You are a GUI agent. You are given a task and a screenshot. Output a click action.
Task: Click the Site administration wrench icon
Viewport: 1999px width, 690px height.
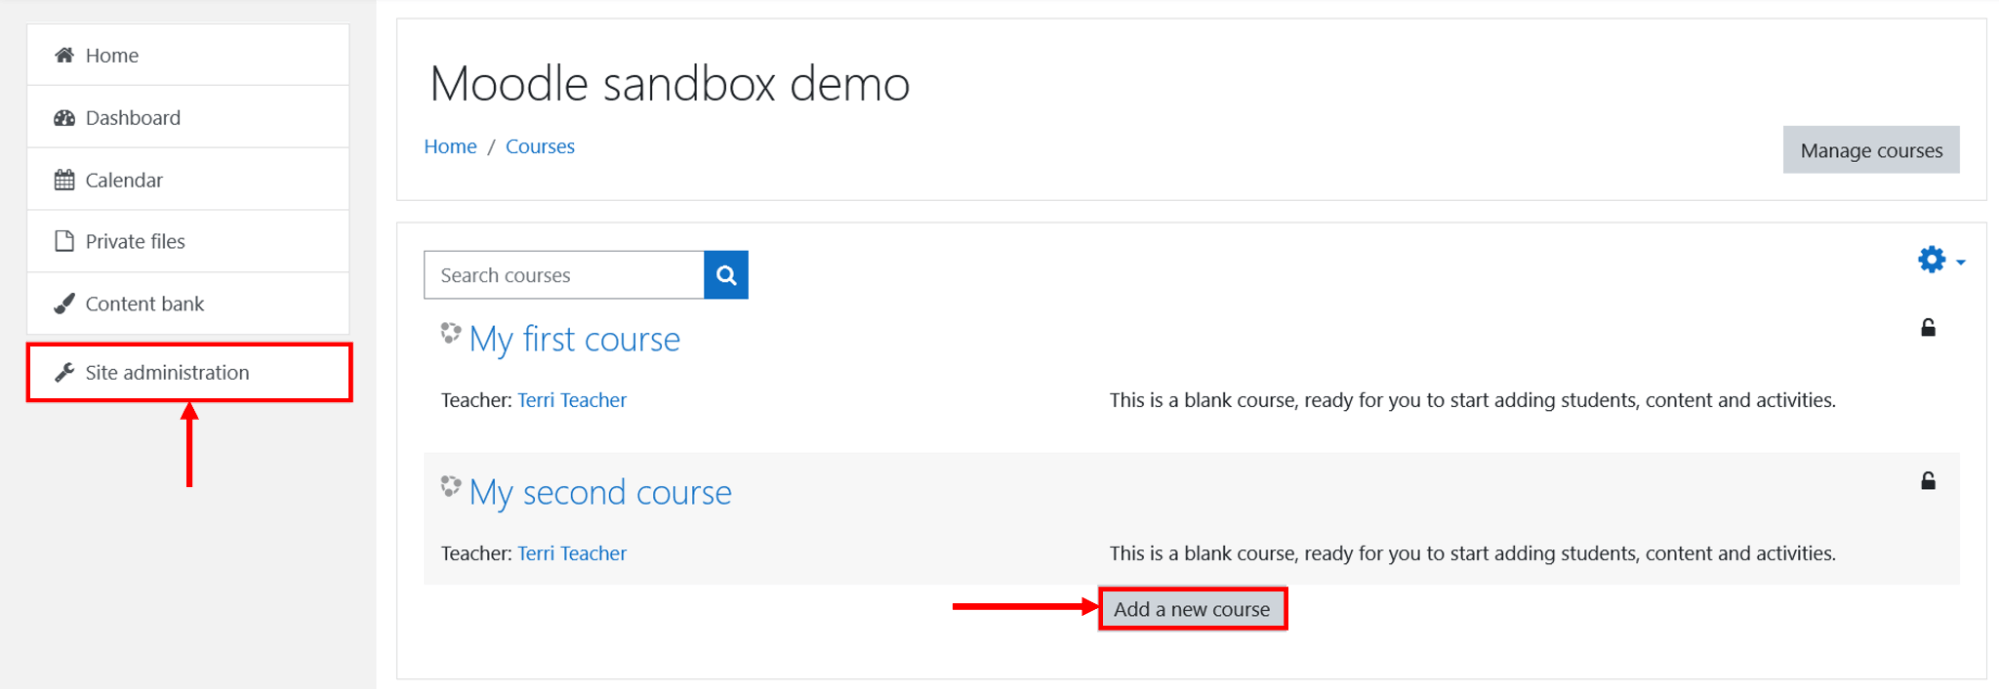click(x=64, y=372)
